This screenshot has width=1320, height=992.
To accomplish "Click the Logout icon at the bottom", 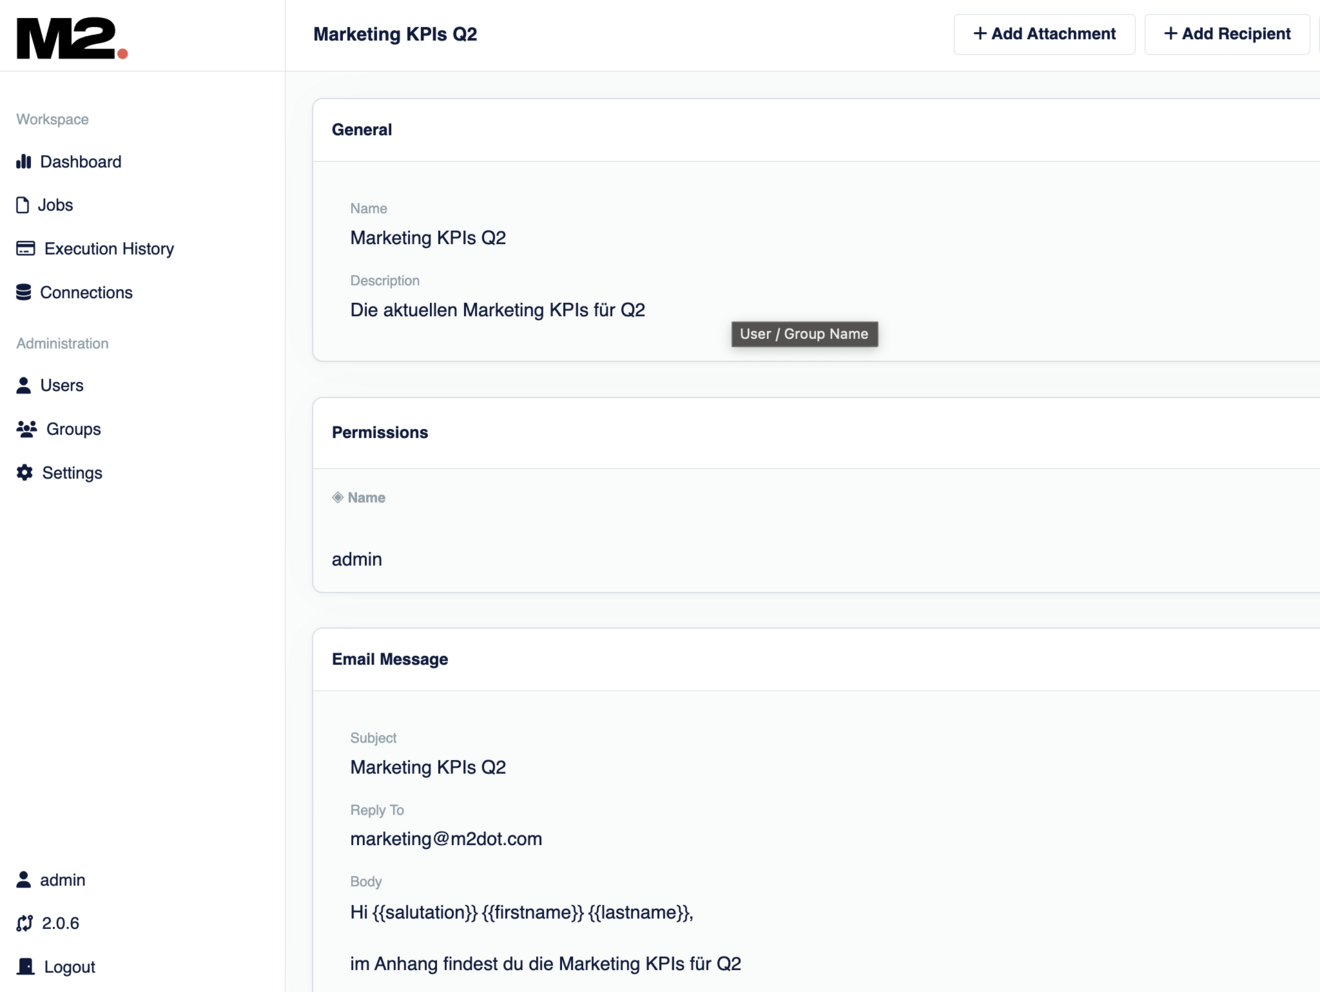I will click(x=24, y=967).
